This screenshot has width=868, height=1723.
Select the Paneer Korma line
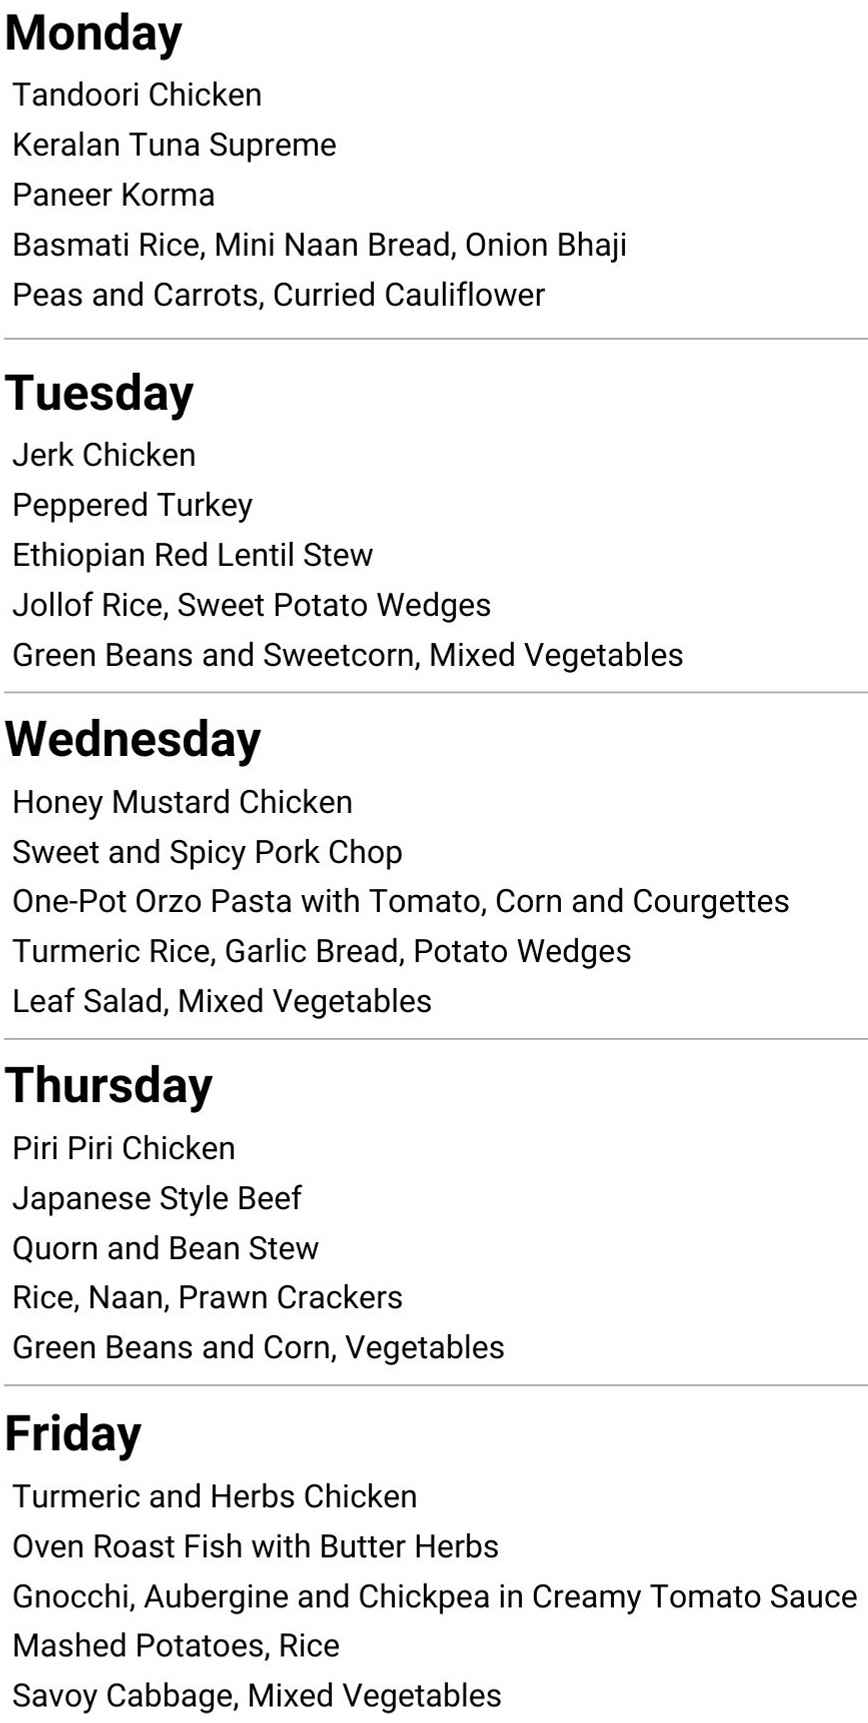(113, 195)
